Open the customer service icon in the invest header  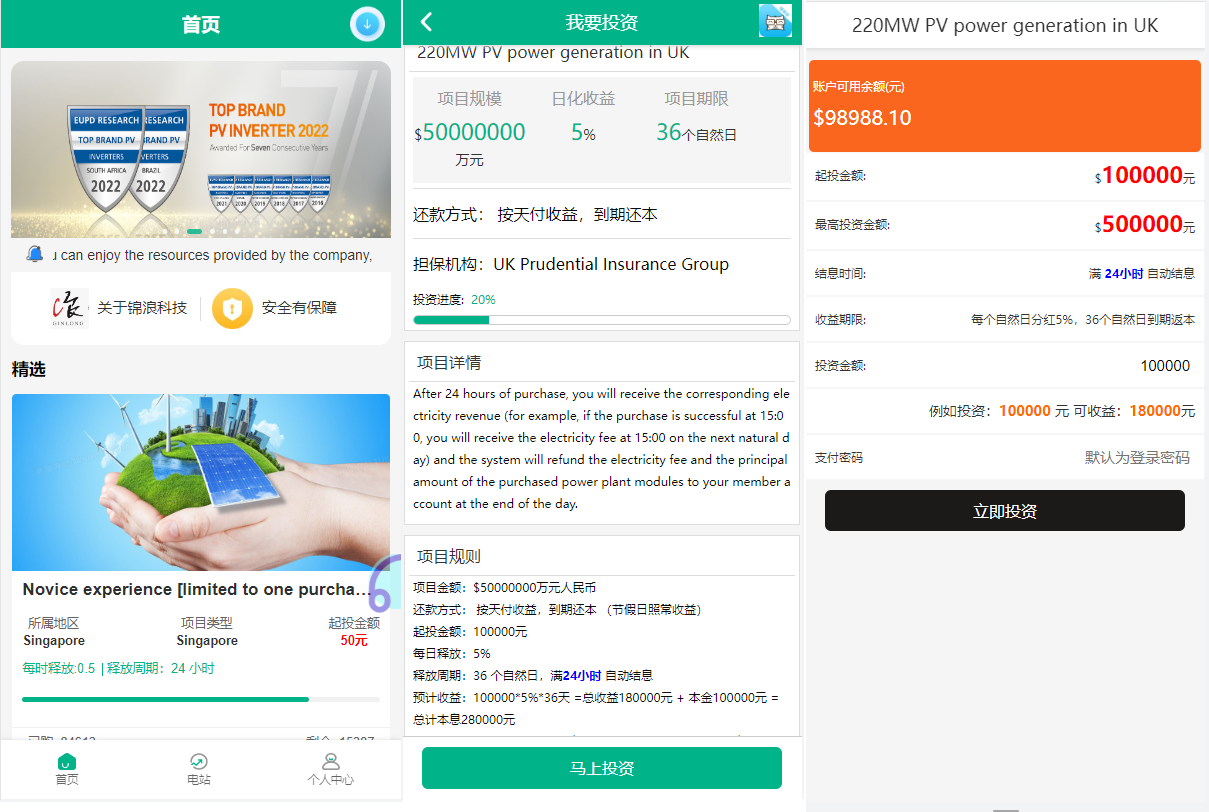point(775,21)
